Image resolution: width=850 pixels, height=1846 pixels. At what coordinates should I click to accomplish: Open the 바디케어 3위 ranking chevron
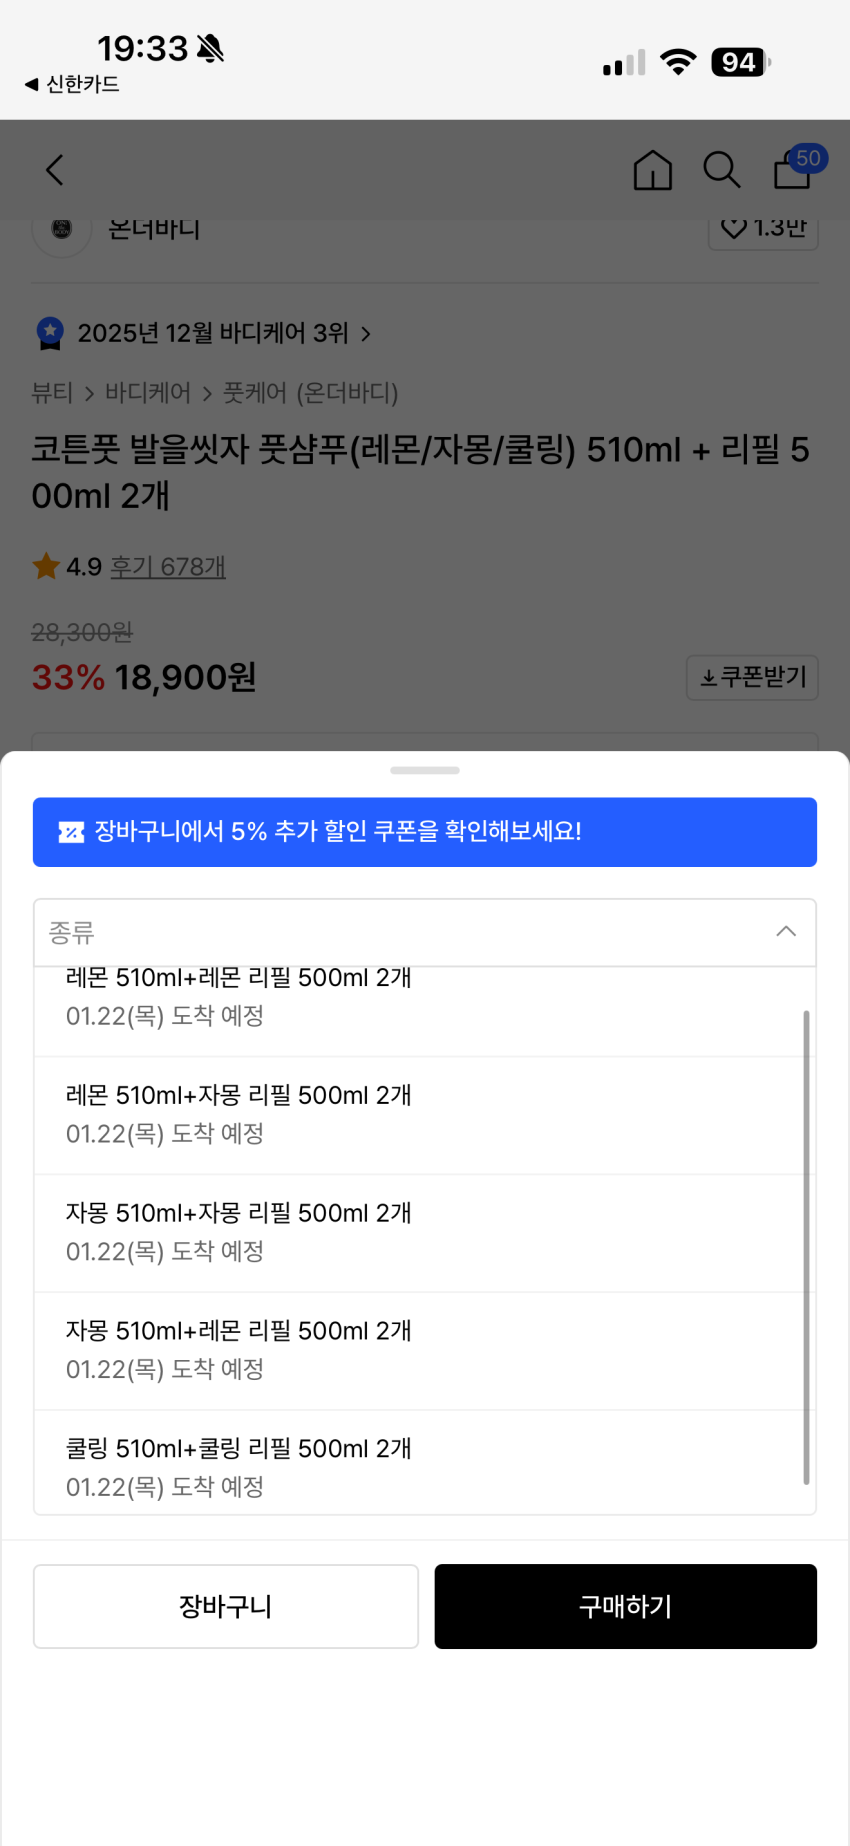coord(366,334)
